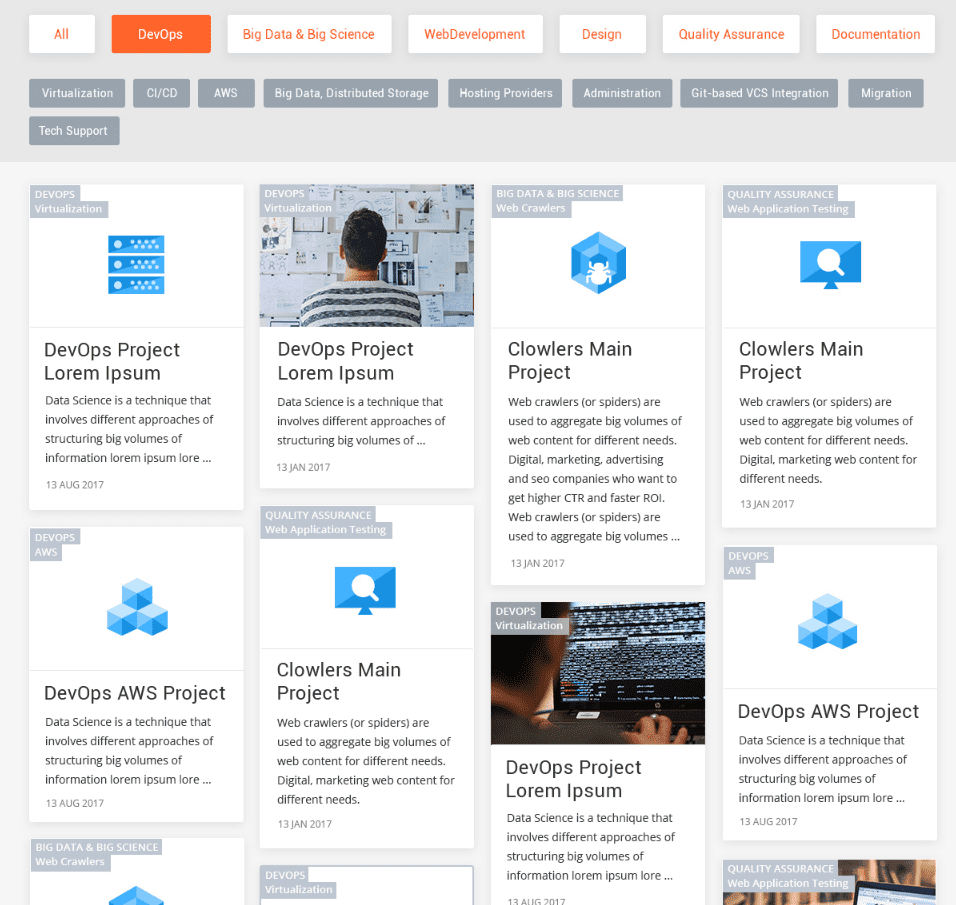Click the Web Crawlers label above the bug icon
Image resolution: width=956 pixels, height=905 pixels.
531,208
